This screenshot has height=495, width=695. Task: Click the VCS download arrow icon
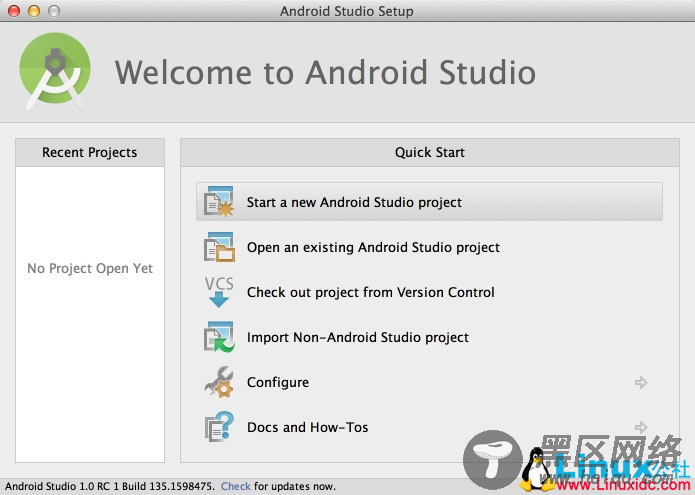(x=219, y=292)
